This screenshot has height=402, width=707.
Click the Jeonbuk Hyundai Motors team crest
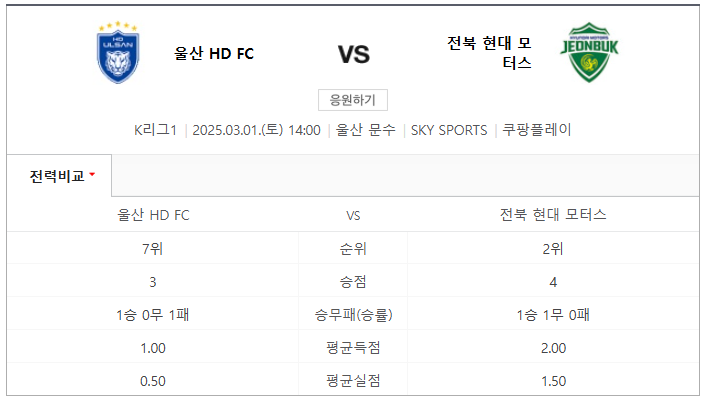tap(589, 52)
